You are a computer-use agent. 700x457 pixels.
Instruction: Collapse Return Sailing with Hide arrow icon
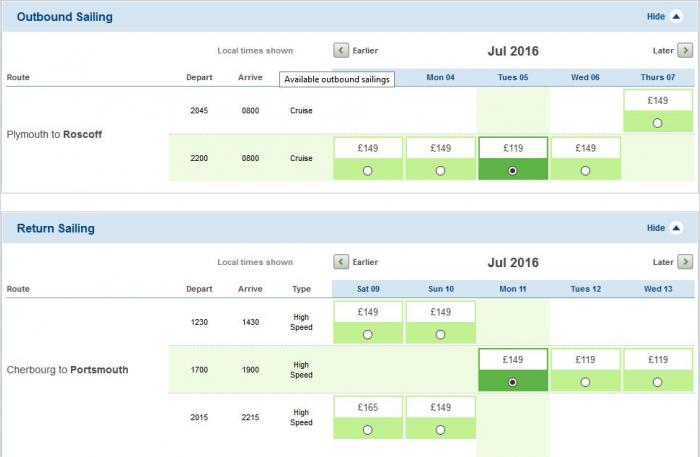coord(676,228)
